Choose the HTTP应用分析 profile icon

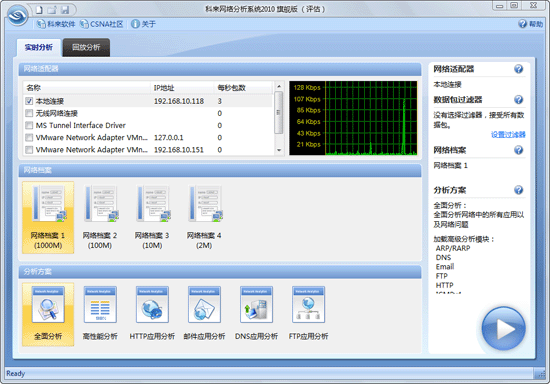(x=152, y=304)
